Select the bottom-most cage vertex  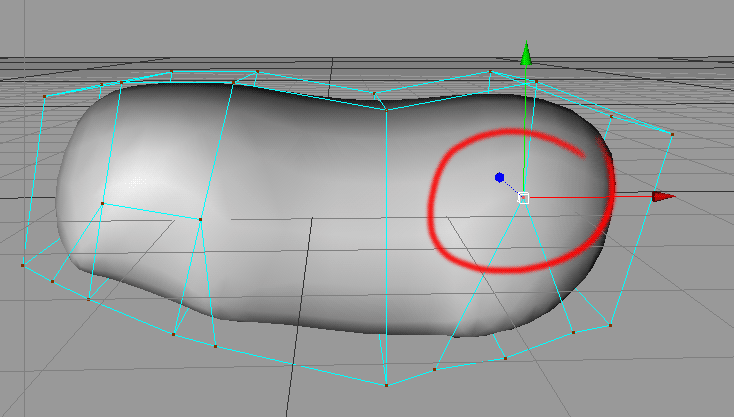(x=386, y=384)
